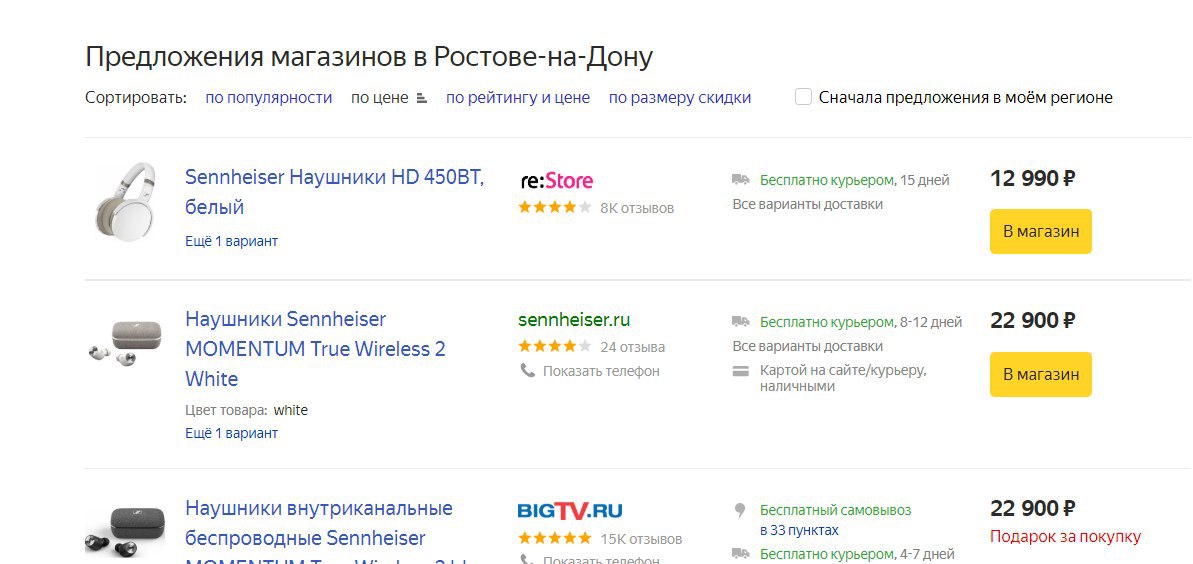The width and height of the screenshot is (1193, 564).
Task: Expand extra variant for HD 450BT
Action: point(231,241)
